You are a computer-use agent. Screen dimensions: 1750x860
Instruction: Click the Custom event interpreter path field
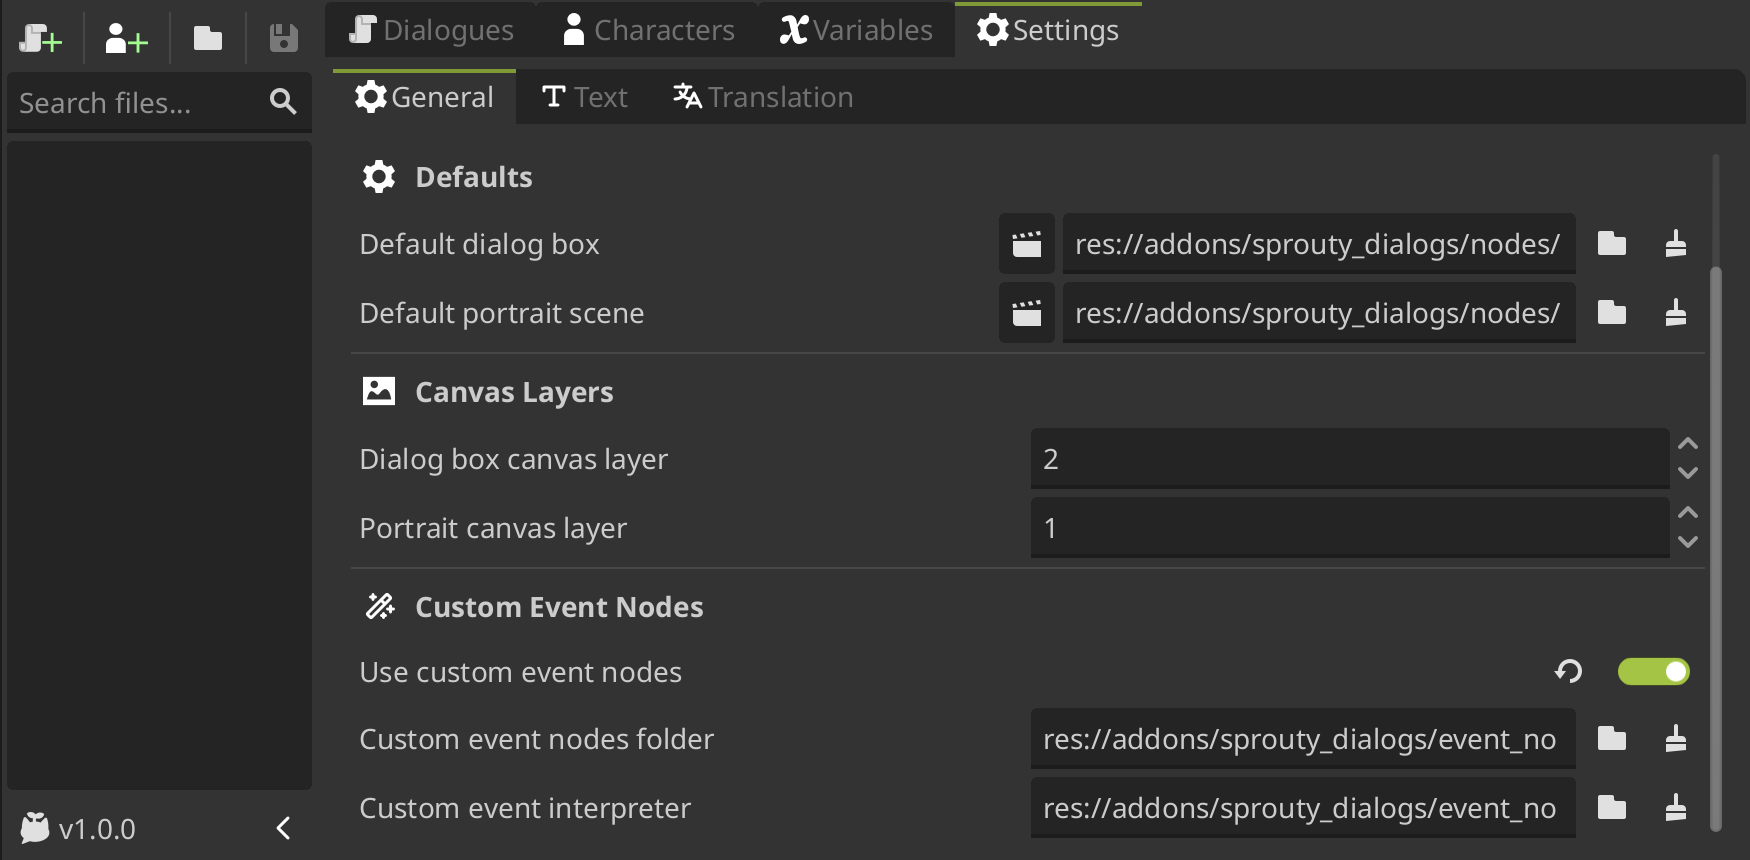pyautogui.click(x=1303, y=808)
